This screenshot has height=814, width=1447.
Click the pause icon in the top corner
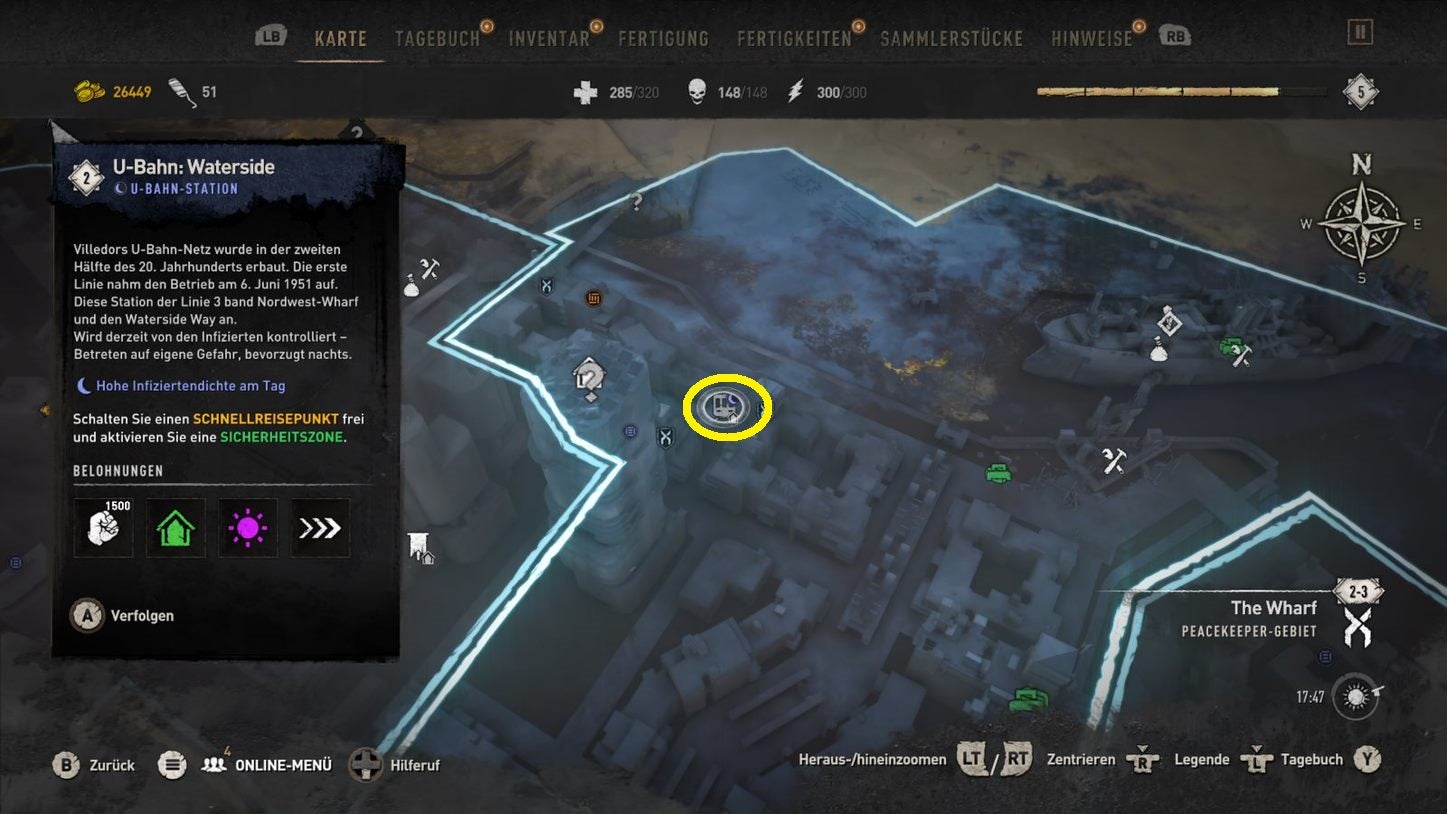click(x=1359, y=32)
